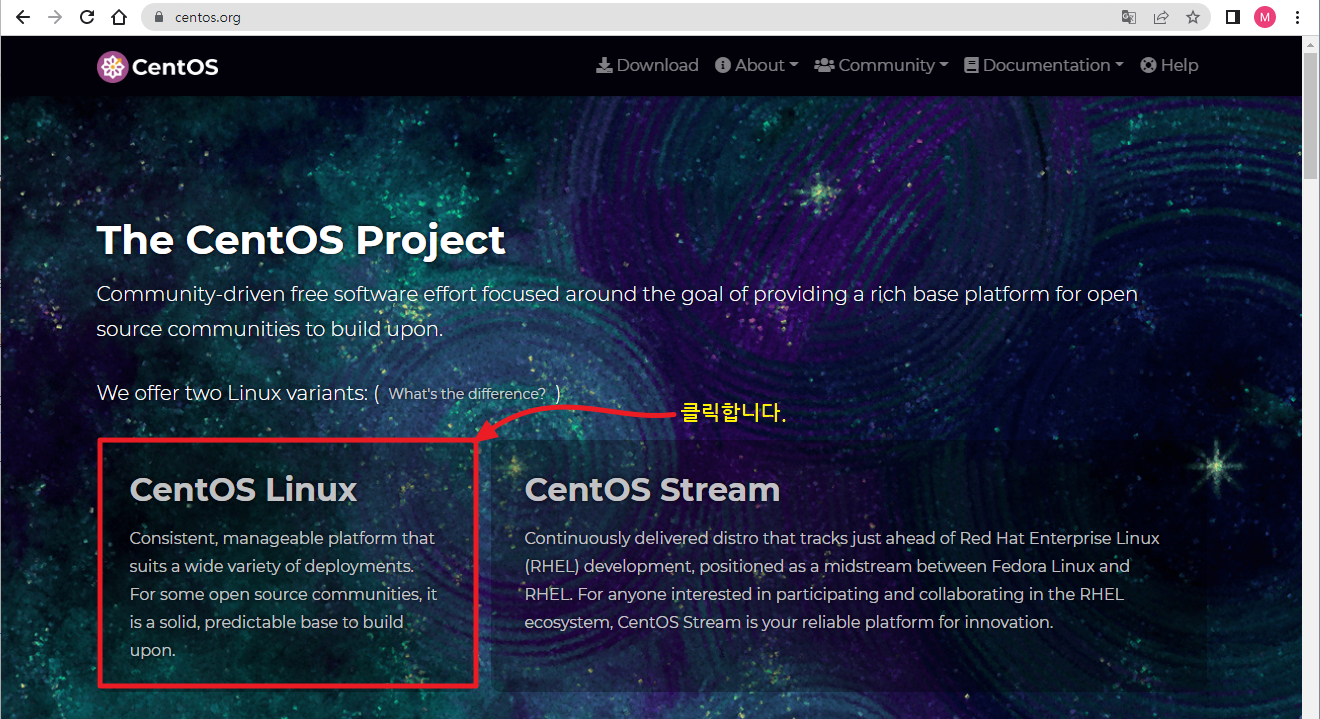1320x719 pixels.
Task: Click the people icon beside Community
Action: (824, 64)
